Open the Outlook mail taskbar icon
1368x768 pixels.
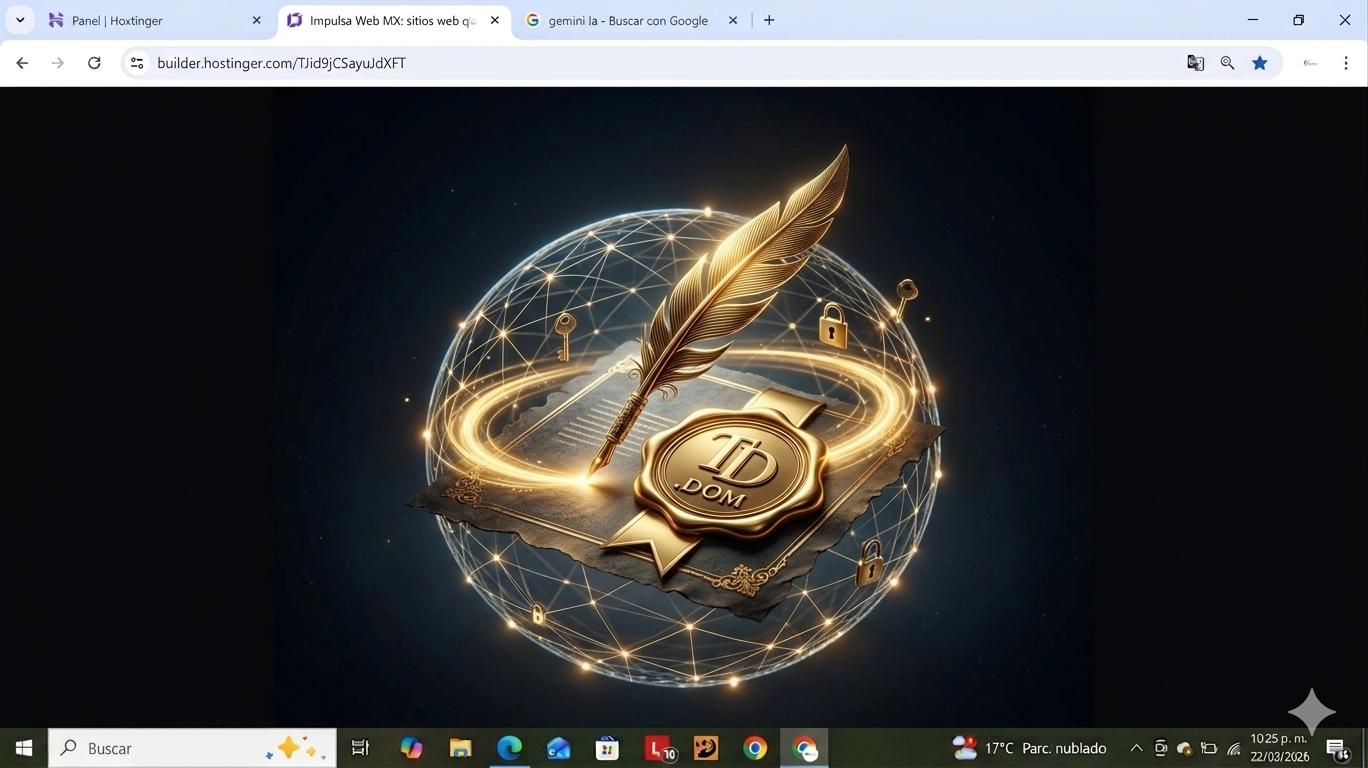point(558,748)
